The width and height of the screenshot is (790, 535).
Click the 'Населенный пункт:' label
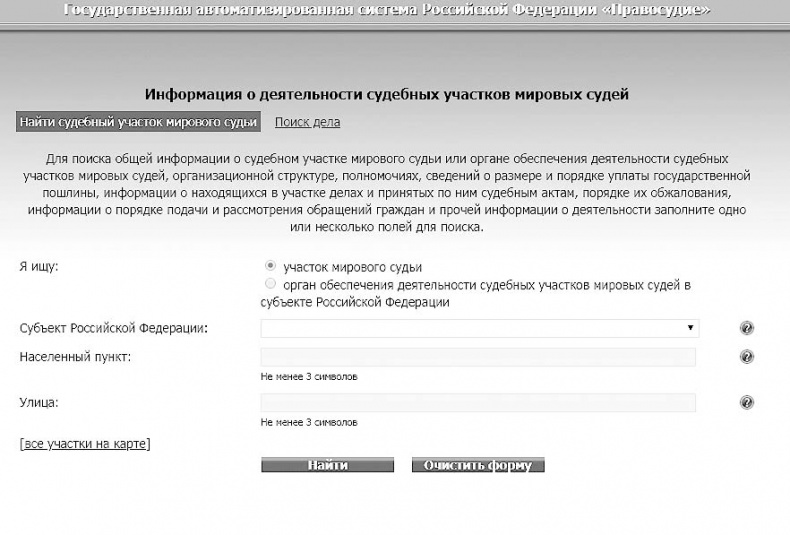pos(75,357)
